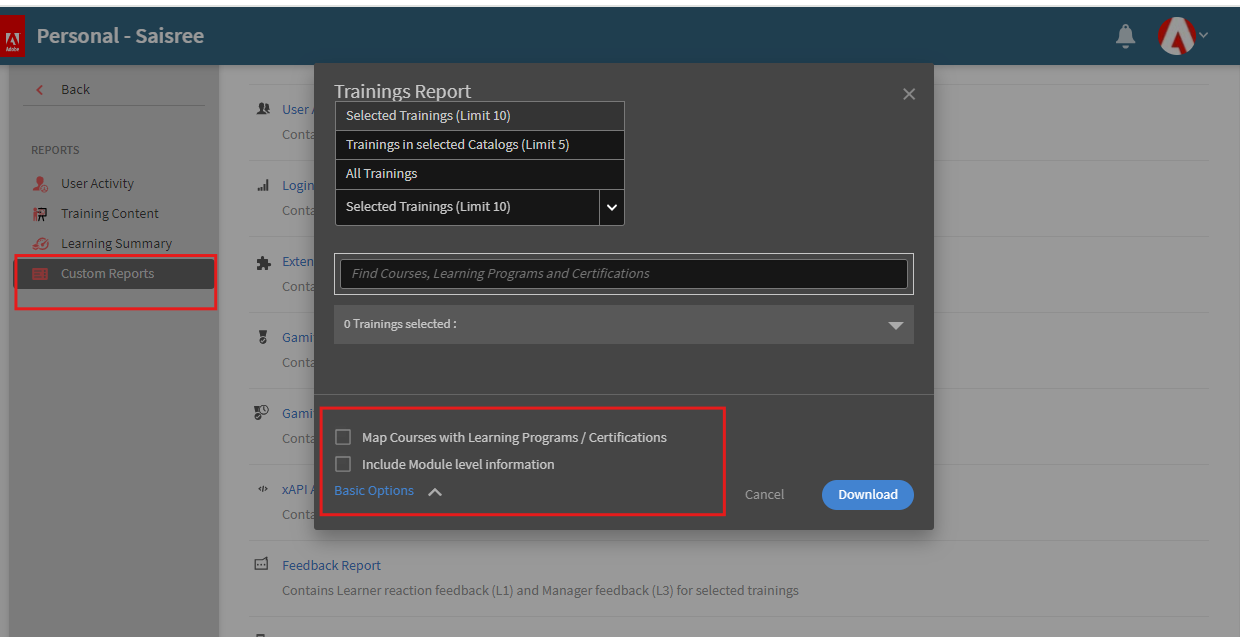Open the notifications bell
The image size is (1240, 637).
[1125, 36]
